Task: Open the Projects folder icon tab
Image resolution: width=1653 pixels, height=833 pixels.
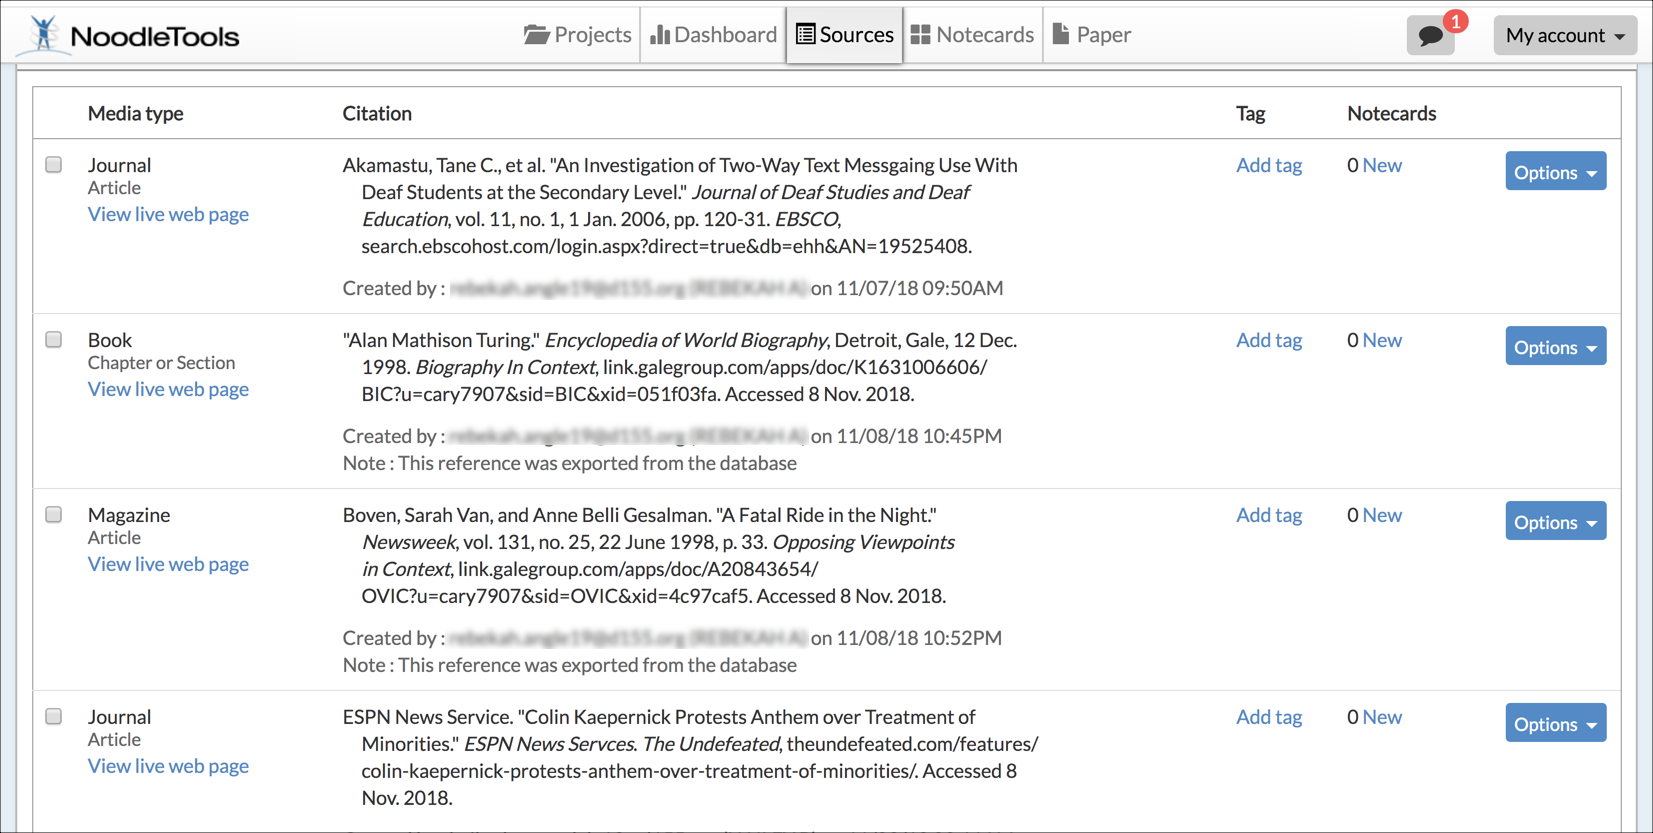Action: click(537, 35)
